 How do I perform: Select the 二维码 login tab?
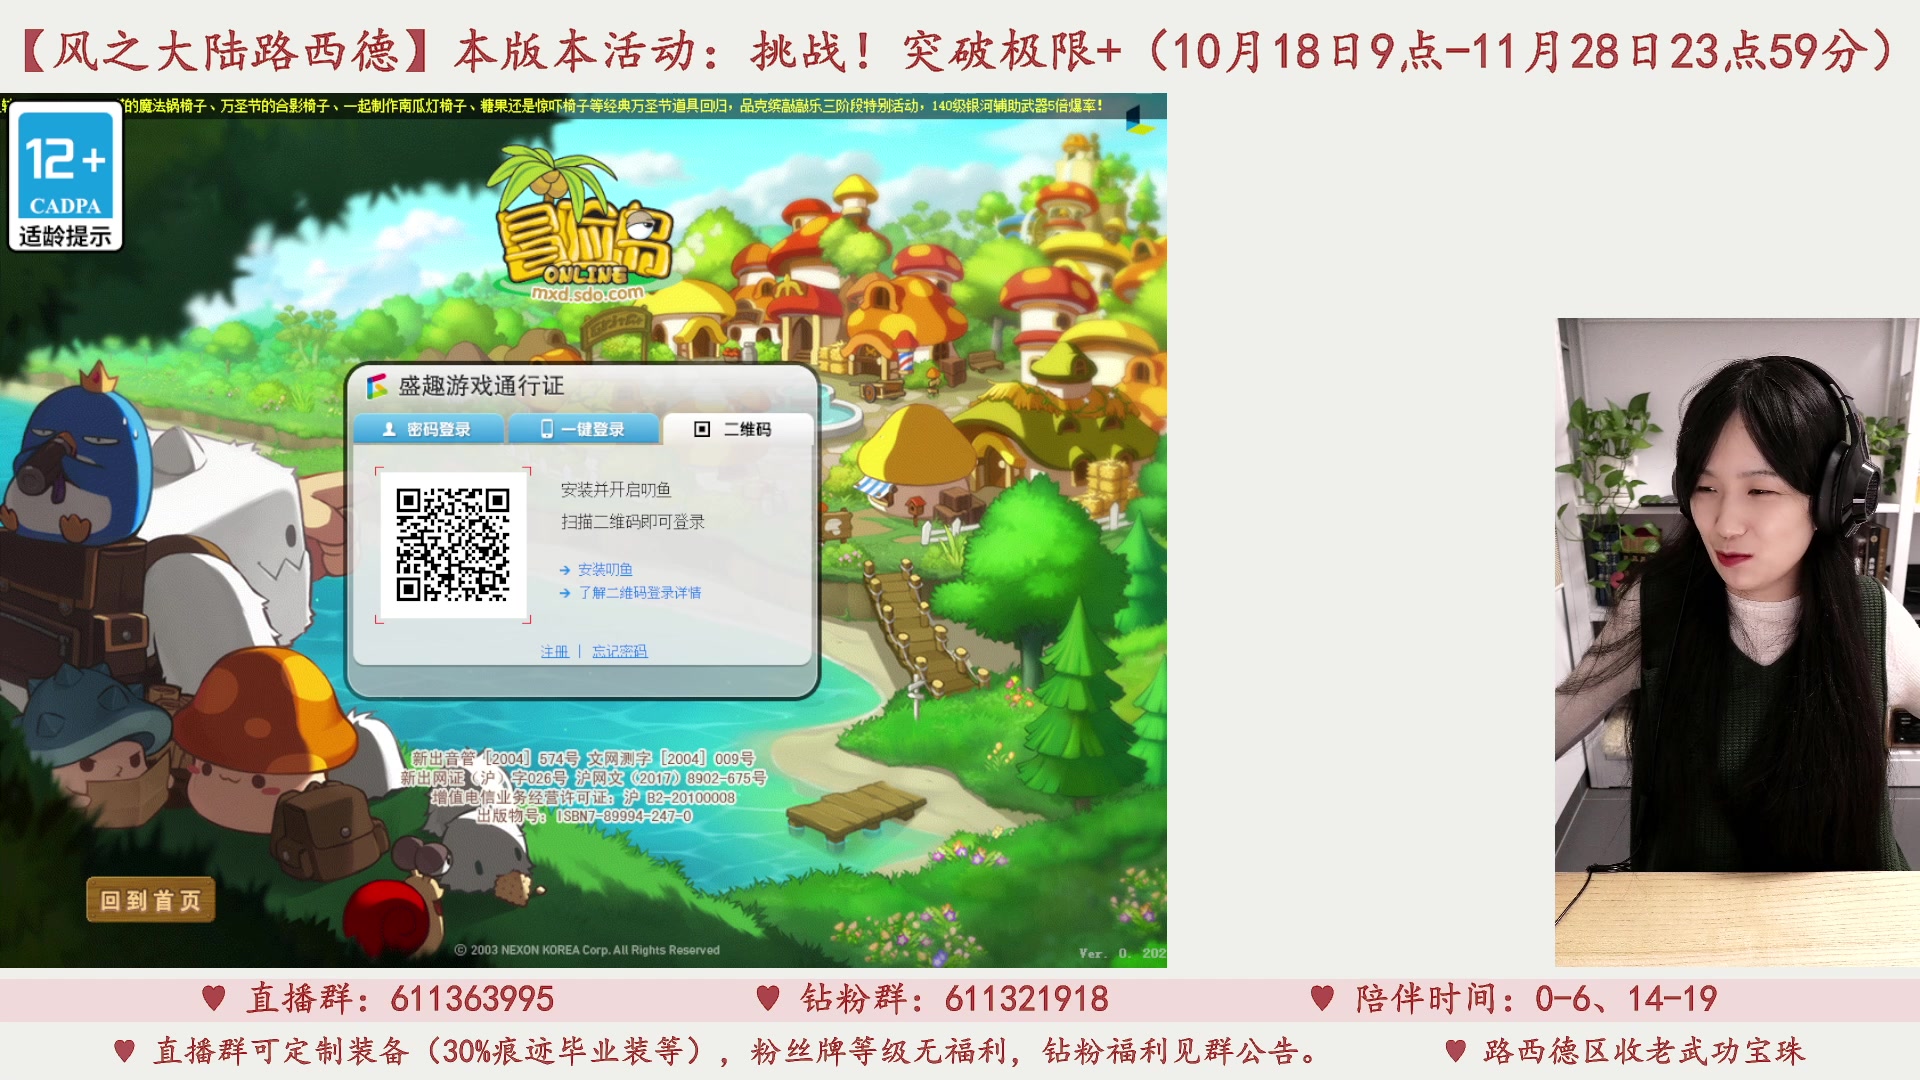(736, 429)
